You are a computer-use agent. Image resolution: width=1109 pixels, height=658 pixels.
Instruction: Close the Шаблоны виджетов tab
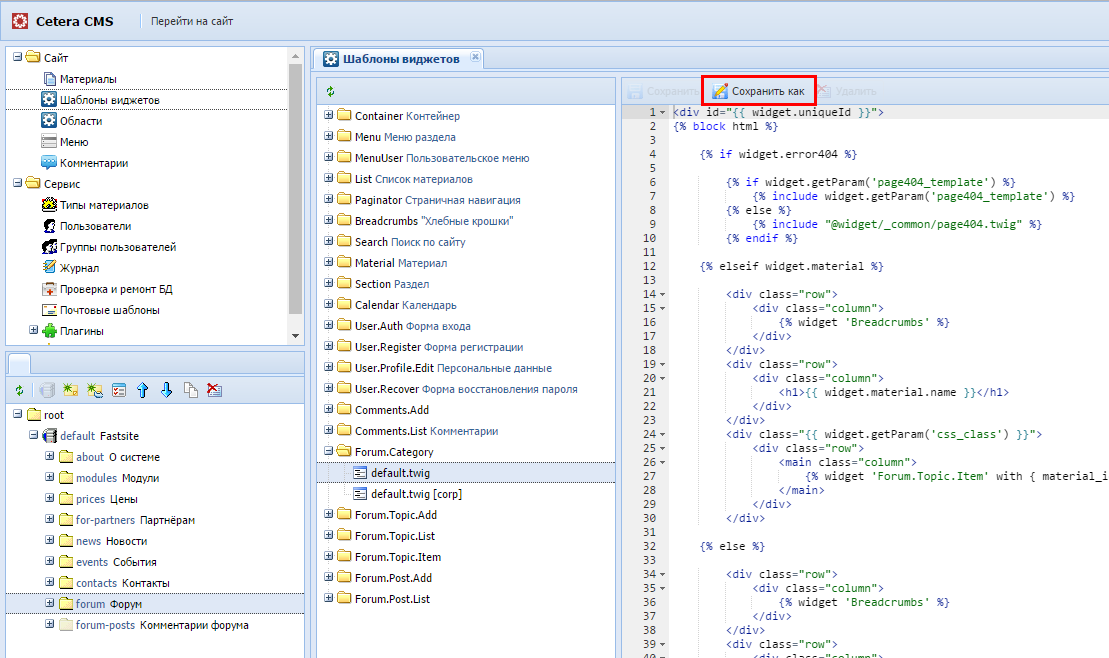tap(475, 57)
